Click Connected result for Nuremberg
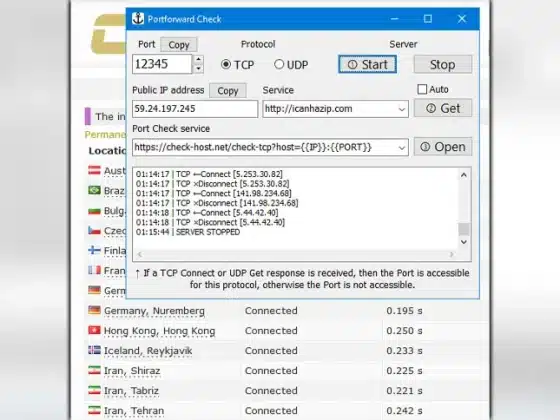Image resolution: width=560 pixels, height=420 pixels. (x=271, y=311)
